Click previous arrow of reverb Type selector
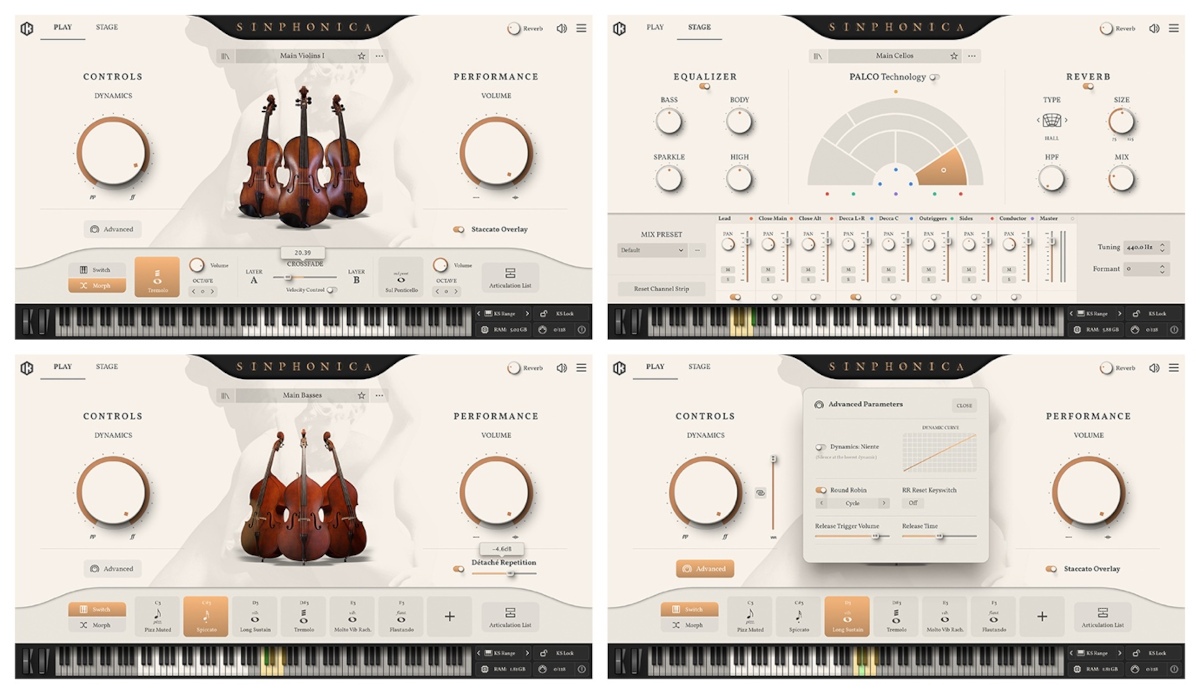 (1038, 120)
